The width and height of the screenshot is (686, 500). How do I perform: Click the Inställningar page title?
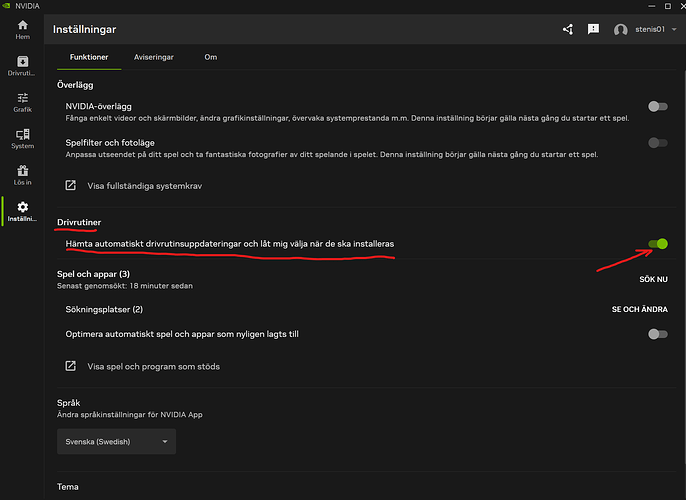84,29
